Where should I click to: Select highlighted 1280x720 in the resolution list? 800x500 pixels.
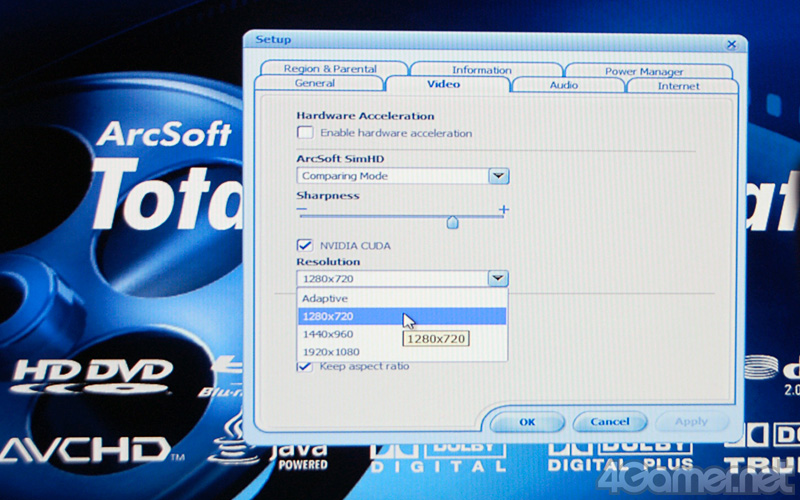(x=402, y=316)
